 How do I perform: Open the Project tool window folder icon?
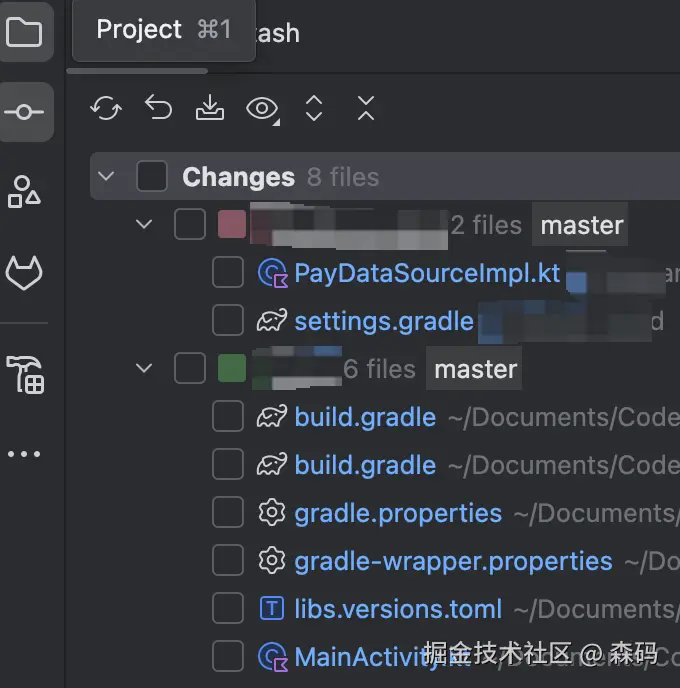coord(25,33)
